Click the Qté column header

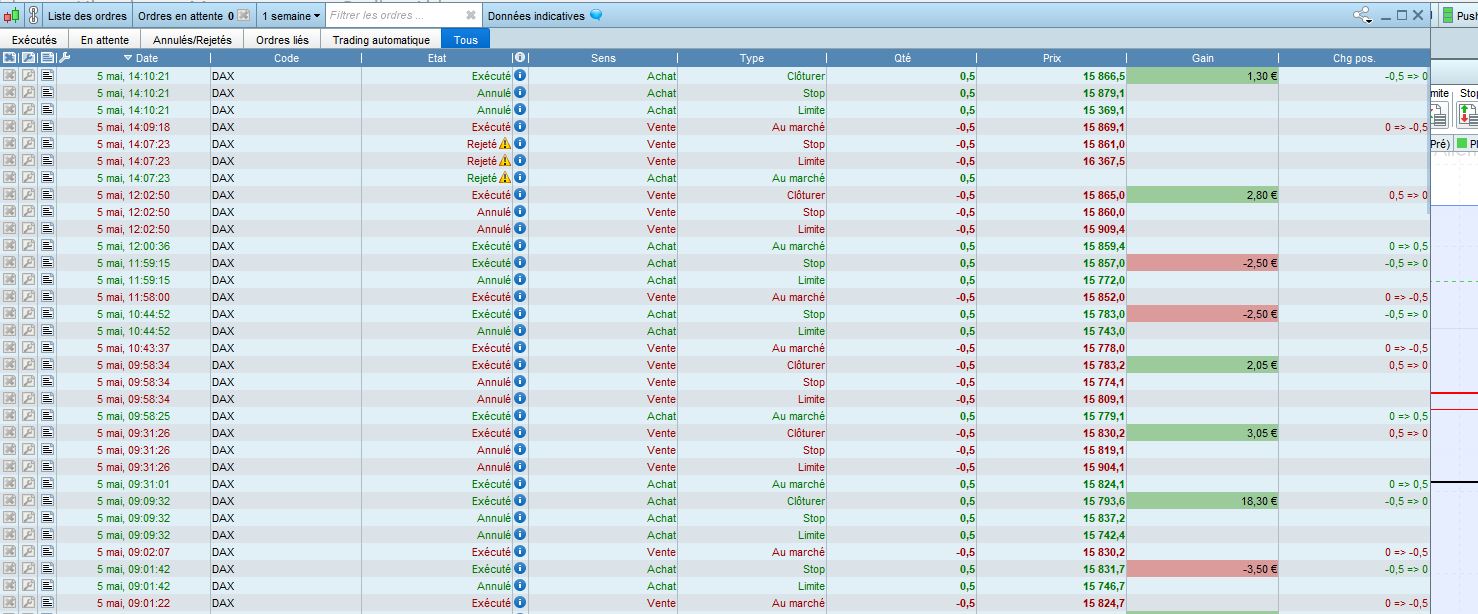(902, 58)
